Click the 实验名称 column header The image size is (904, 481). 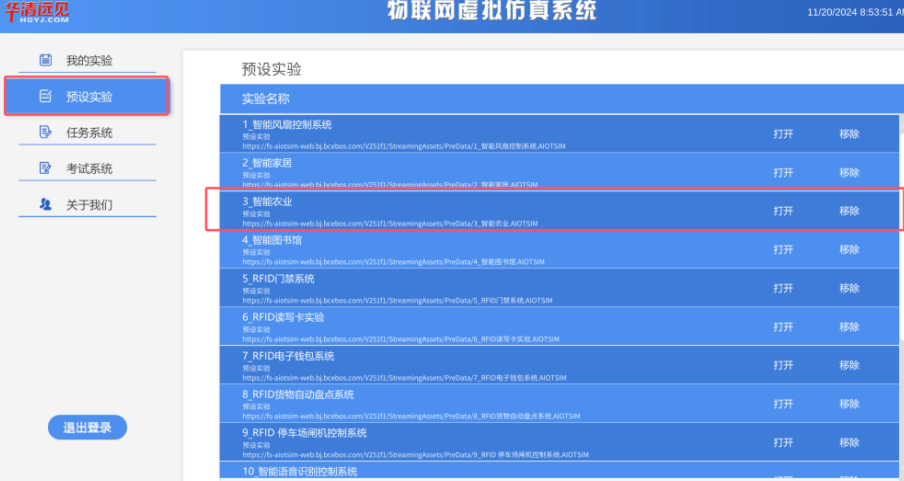pyautogui.click(x=266, y=99)
